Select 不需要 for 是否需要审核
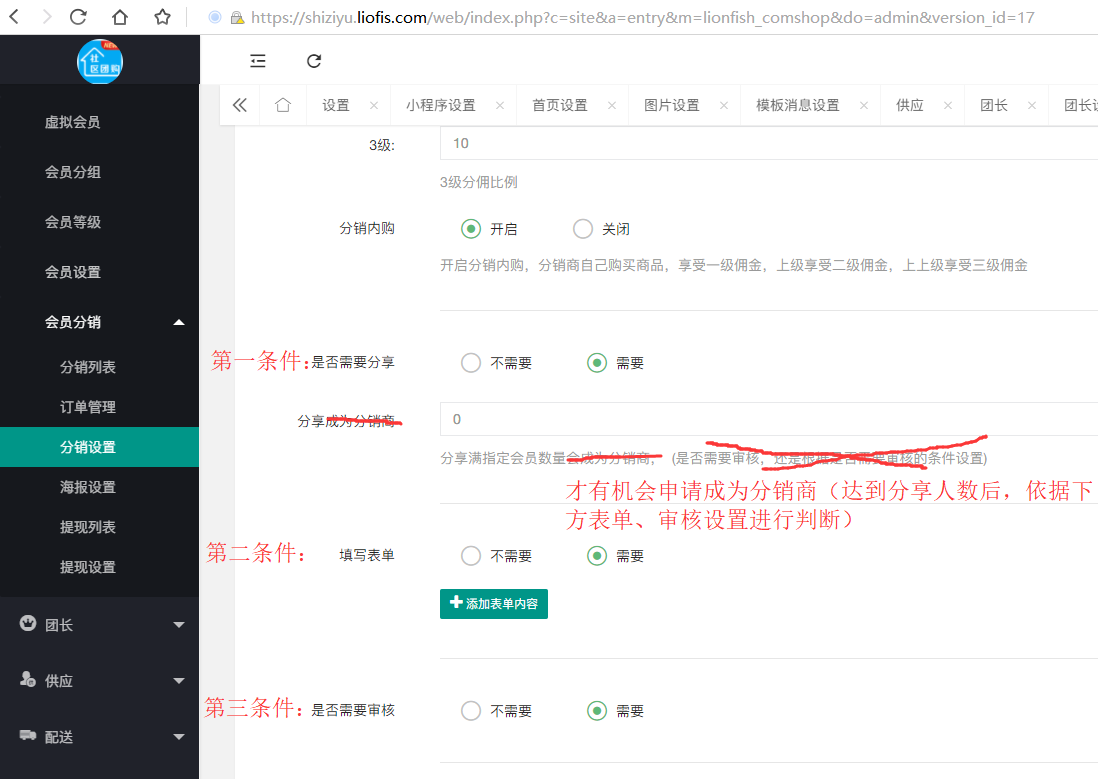 (471, 711)
